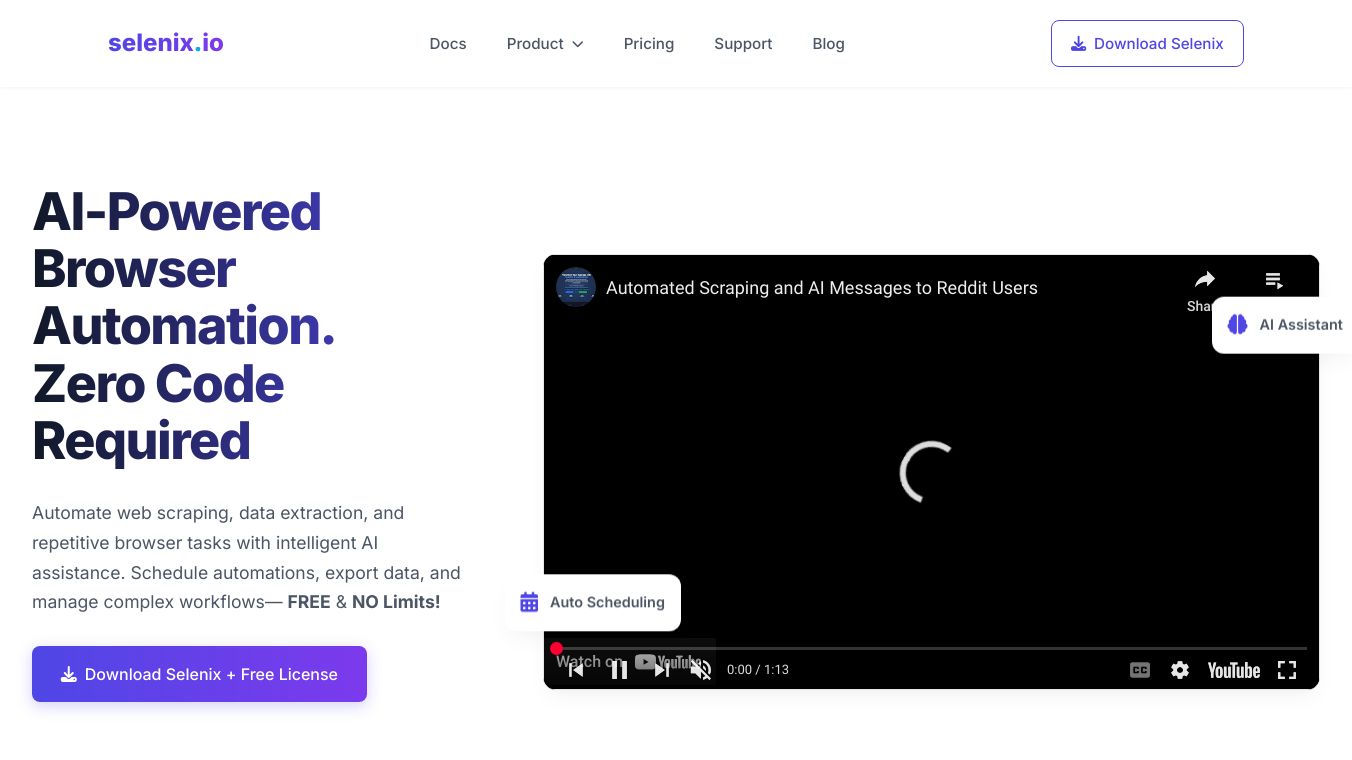Unmute the video sound
1352x760 pixels.
(x=701, y=670)
